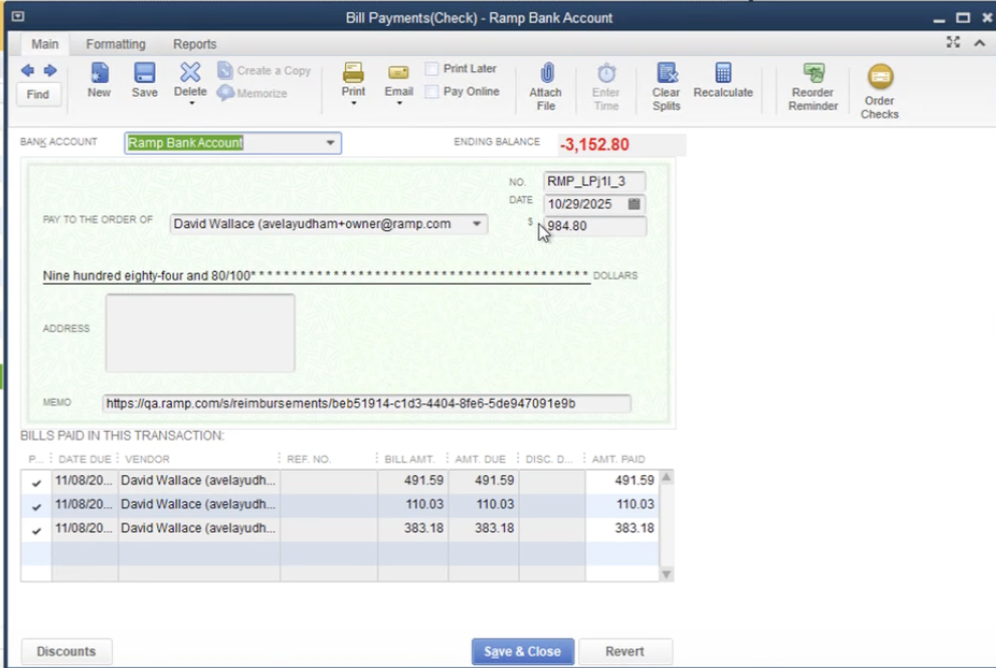Viewport: 996px width, 668px height.
Task: Tick the Pay Online checkbox
Action: pyautogui.click(x=432, y=91)
